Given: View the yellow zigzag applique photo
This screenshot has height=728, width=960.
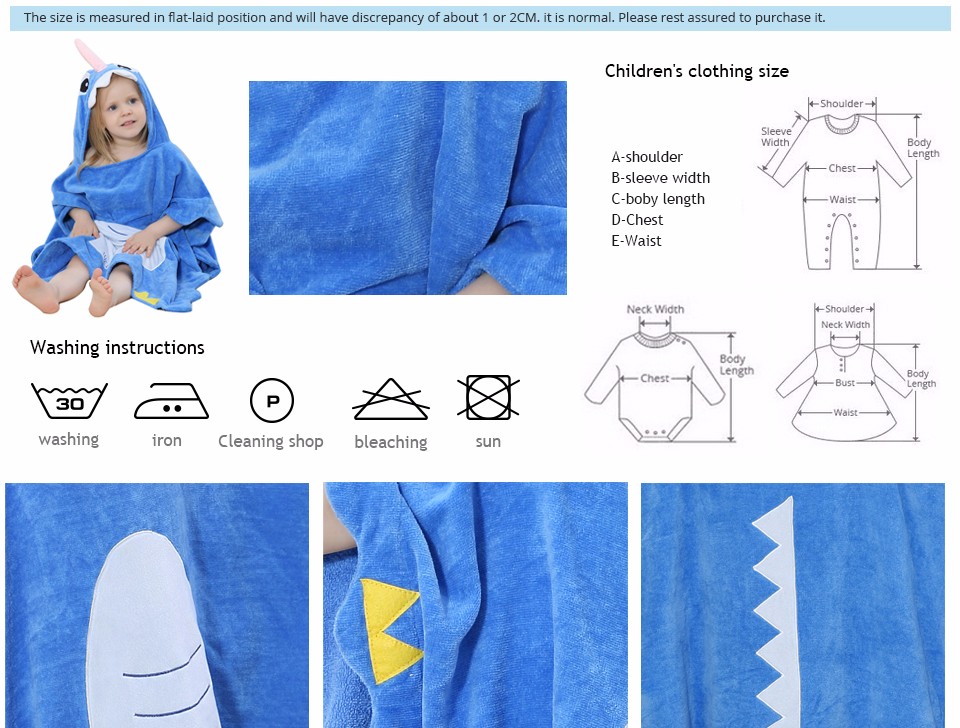Looking at the screenshot, I should tap(475, 605).
